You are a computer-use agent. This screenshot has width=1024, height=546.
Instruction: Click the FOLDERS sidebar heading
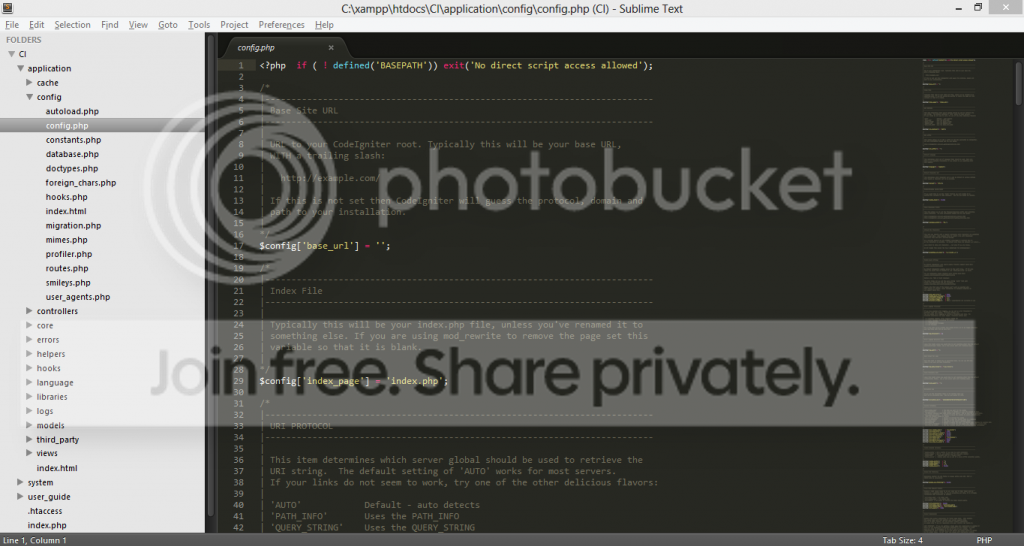click(x=24, y=40)
